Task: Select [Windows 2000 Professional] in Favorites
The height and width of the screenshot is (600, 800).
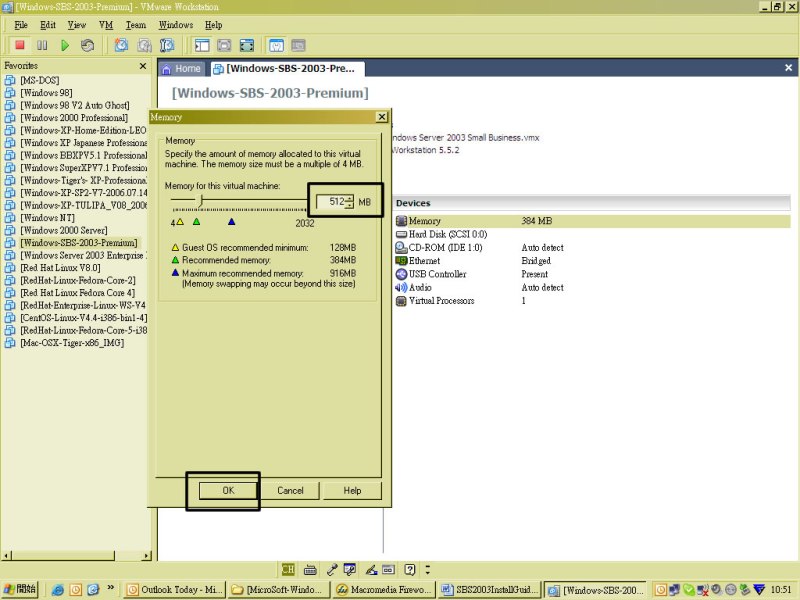Action: point(74,118)
